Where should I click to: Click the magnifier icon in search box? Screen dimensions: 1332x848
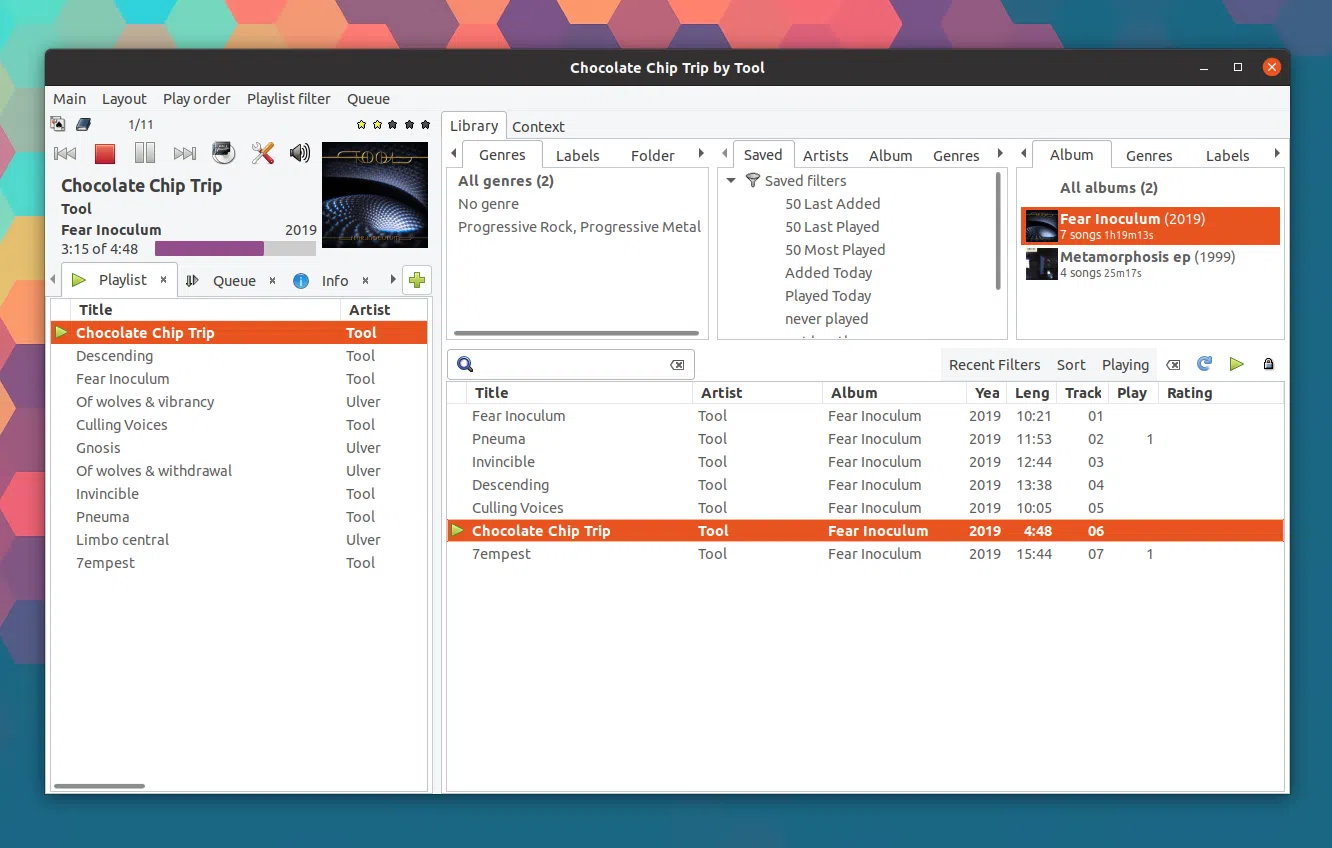click(465, 365)
